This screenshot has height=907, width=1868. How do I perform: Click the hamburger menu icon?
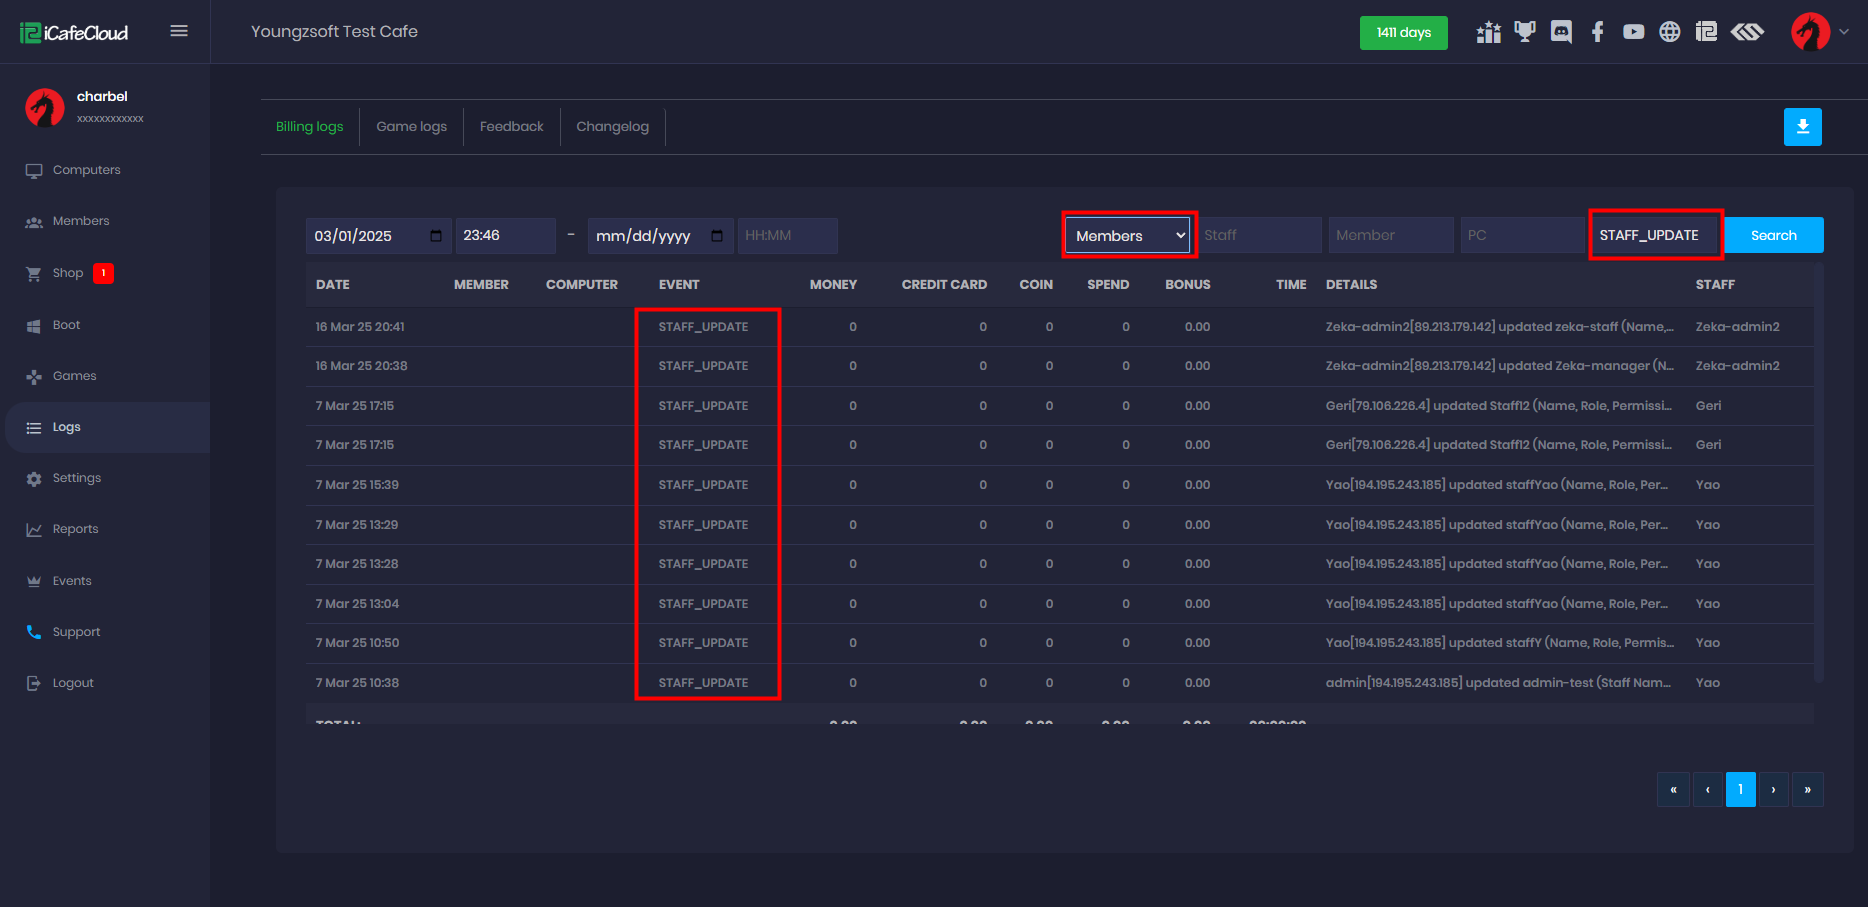tap(179, 31)
